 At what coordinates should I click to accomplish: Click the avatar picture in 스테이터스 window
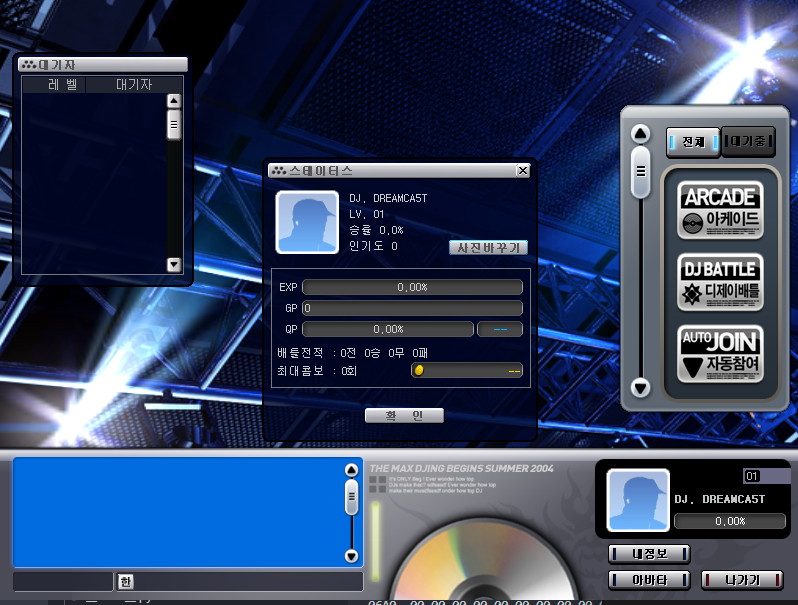pos(307,222)
